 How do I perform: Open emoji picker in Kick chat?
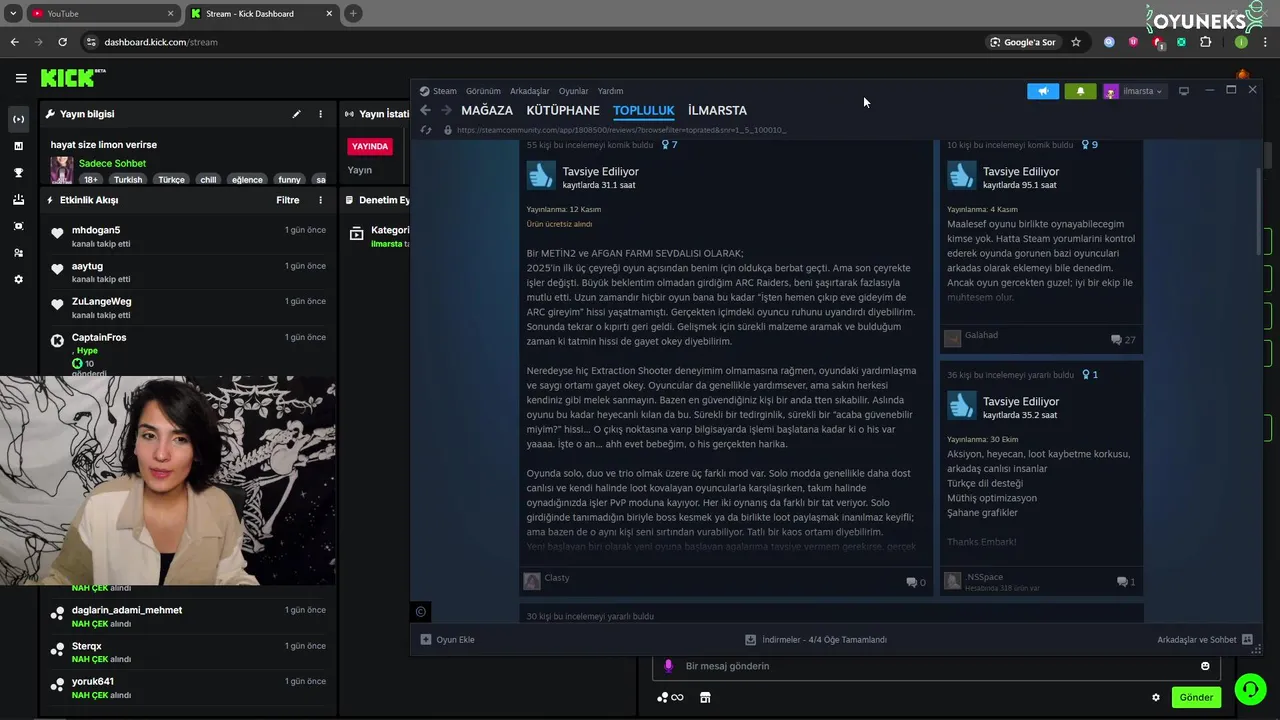coord(1205,666)
